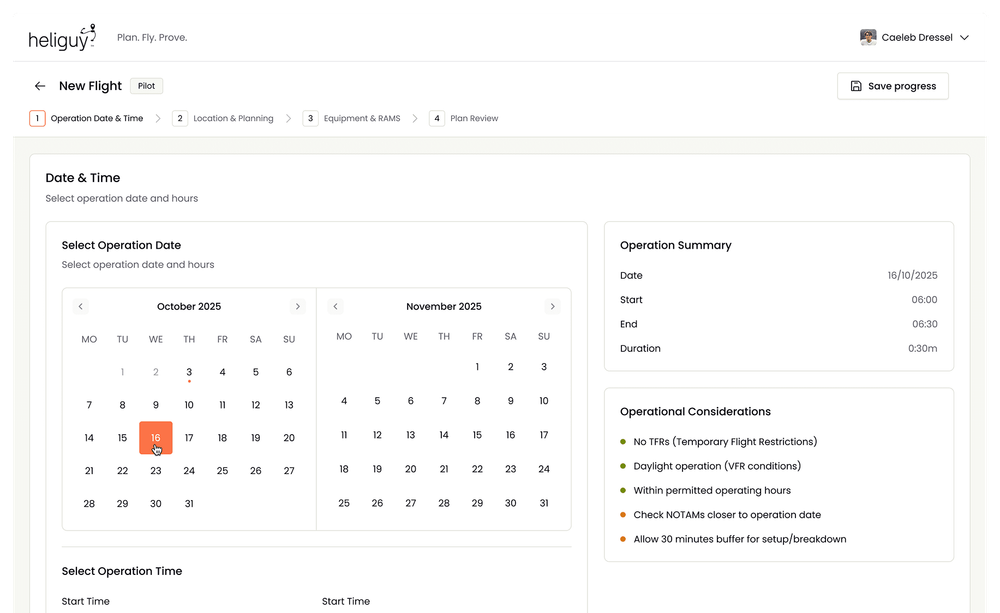1000x613 pixels.
Task: Click the back arrow beside New Flight
Action: point(40,86)
